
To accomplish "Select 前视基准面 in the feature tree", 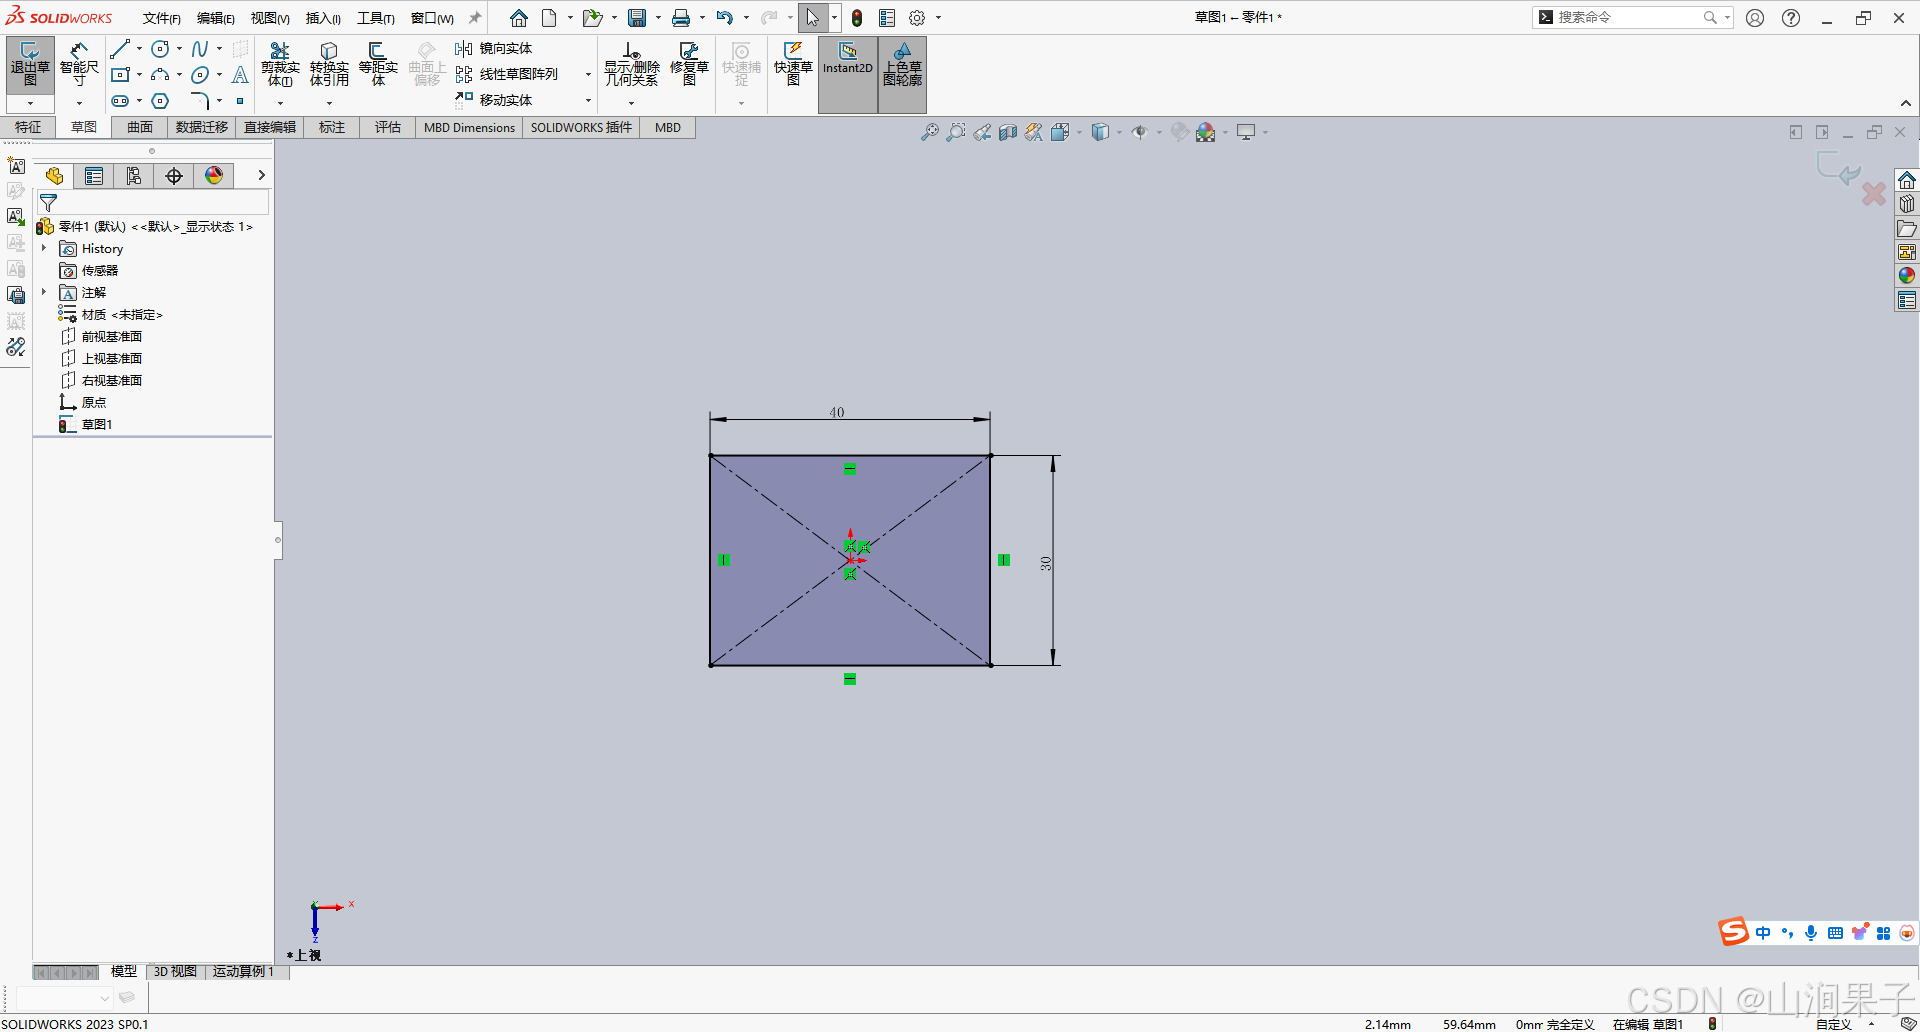I will pyautogui.click(x=111, y=335).
